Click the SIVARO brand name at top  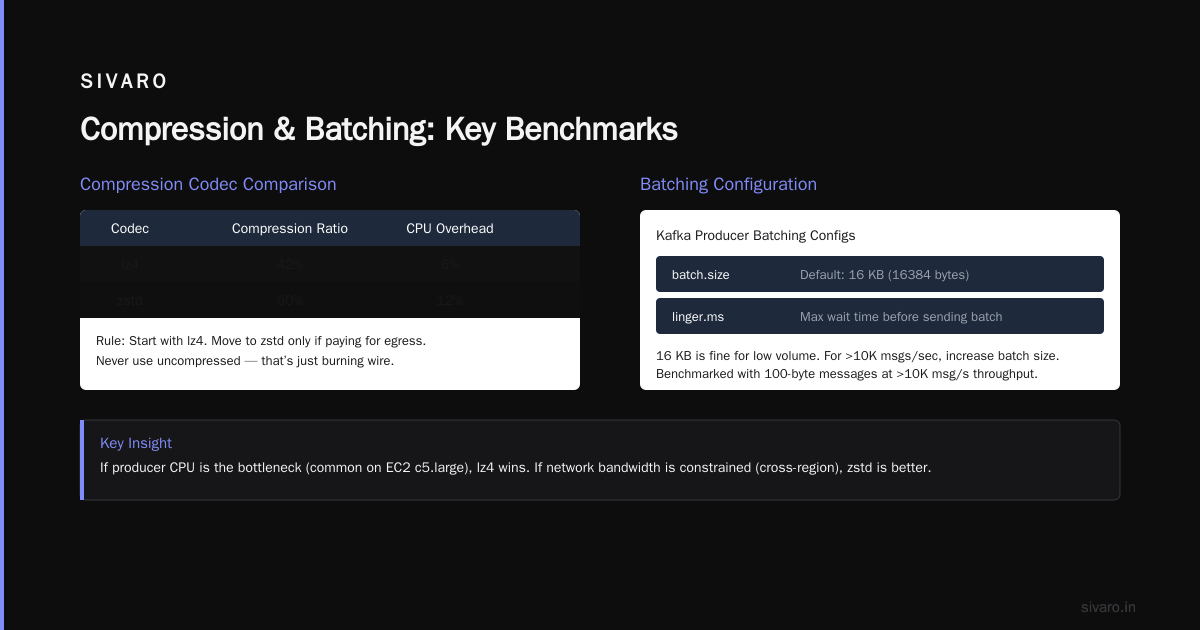click(x=124, y=82)
